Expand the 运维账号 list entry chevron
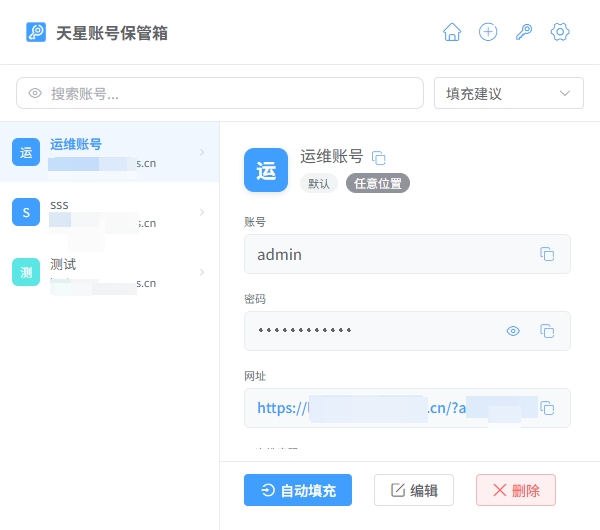 pyautogui.click(x=202, y=152)
